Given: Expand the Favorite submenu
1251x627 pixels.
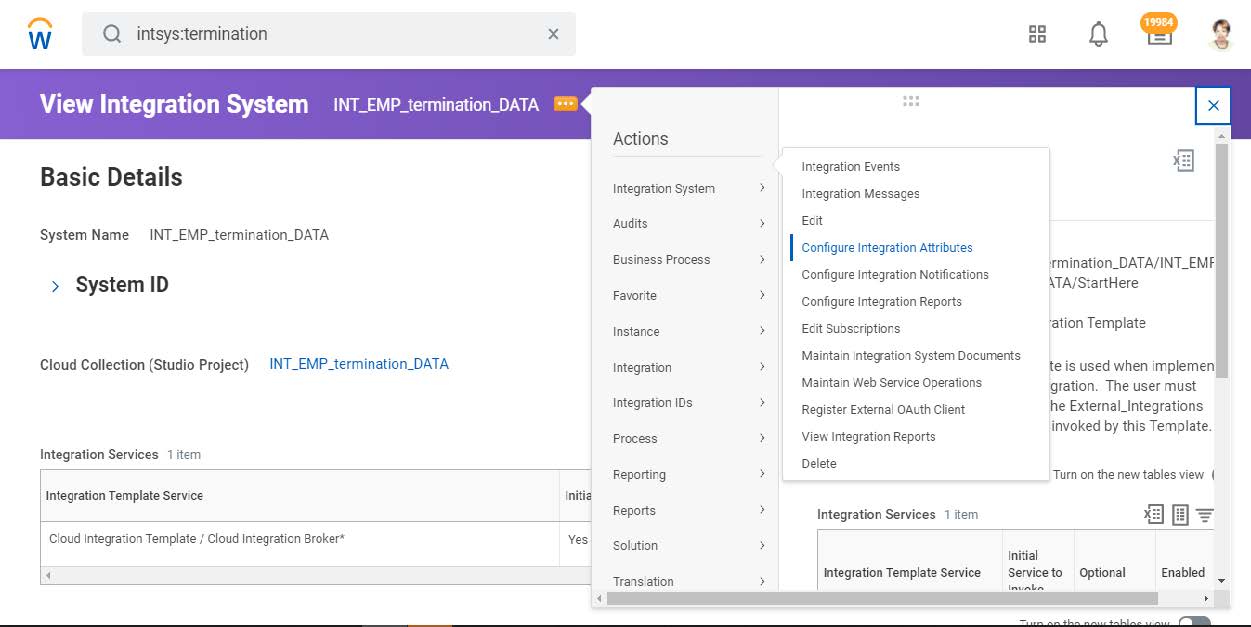Looking at the screenshot, I should 690,296.
